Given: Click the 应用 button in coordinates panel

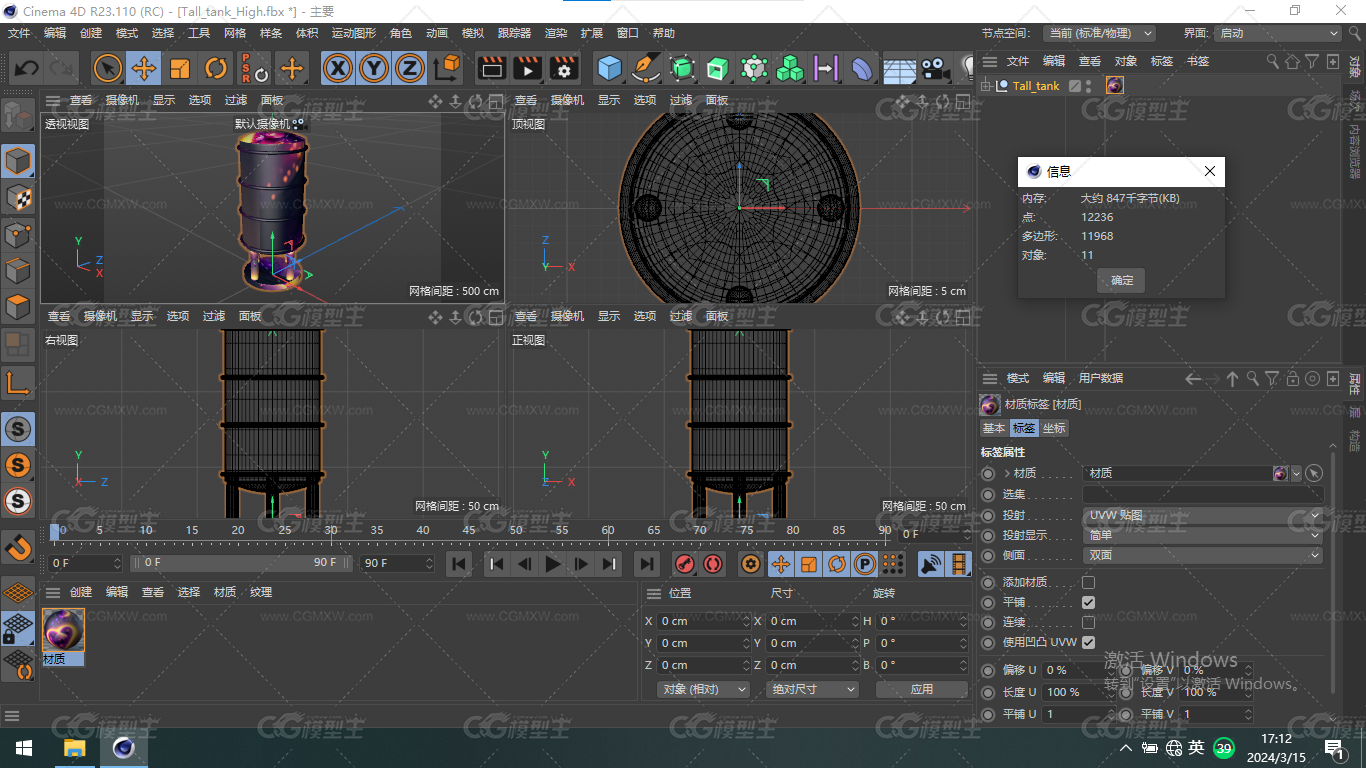Looking at the screenshot, I should (x=922, y=689).
